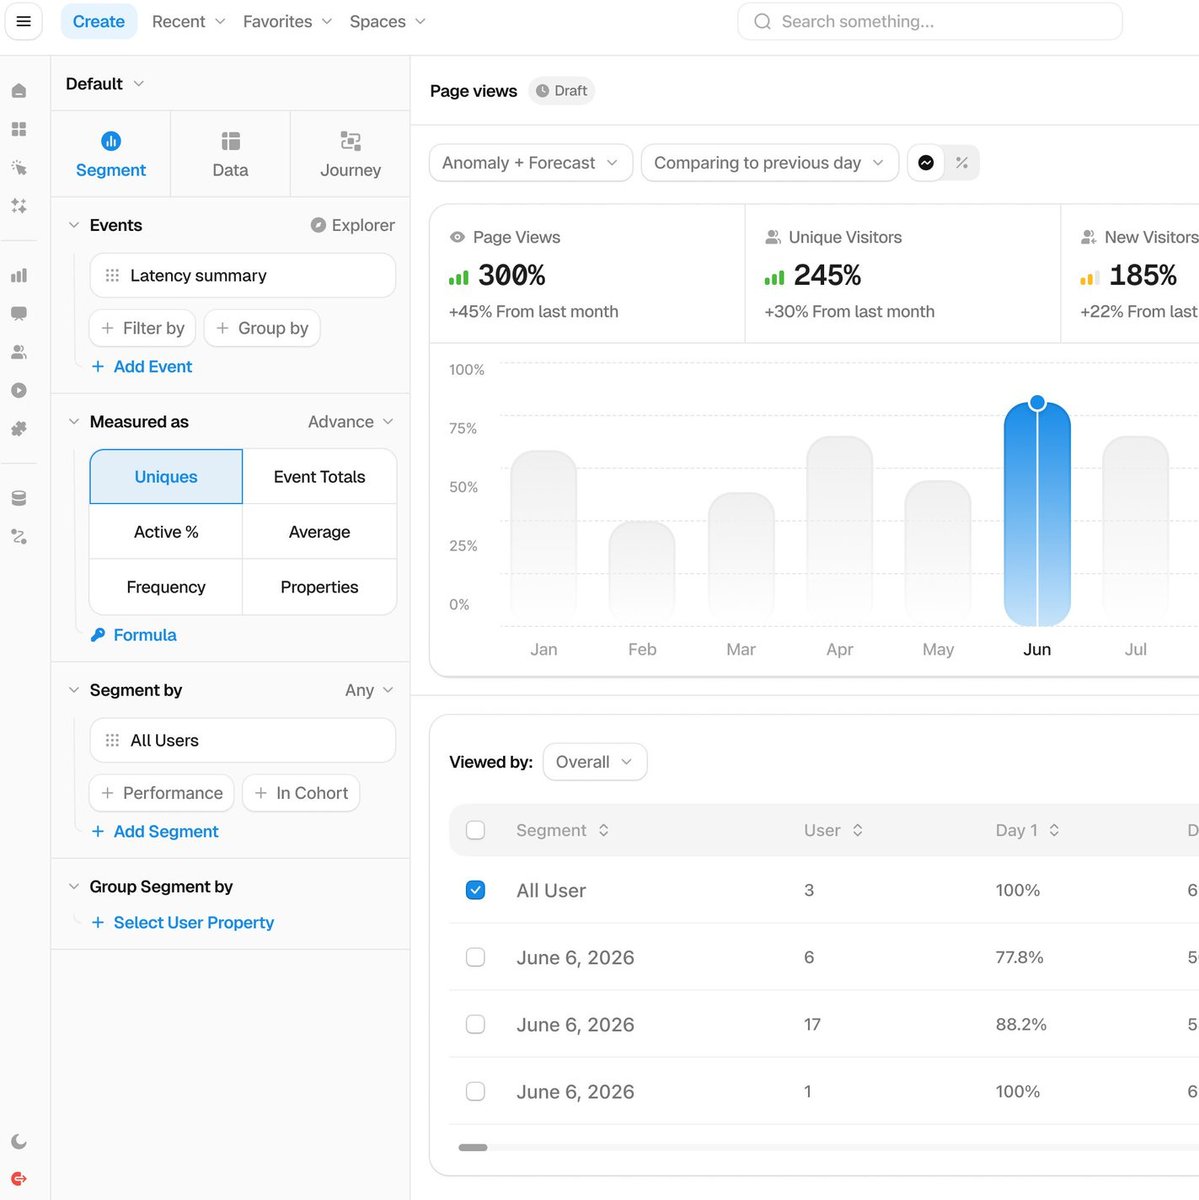Image resolution: width=1199 pixels, height=1200 pixels.
Task: Click the New Visitors person icon
Action: (x=1089, y=237)
